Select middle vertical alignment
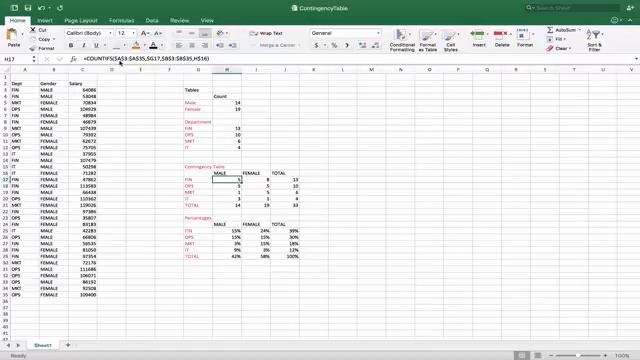640x360 pixels. [x=192, y=33]
